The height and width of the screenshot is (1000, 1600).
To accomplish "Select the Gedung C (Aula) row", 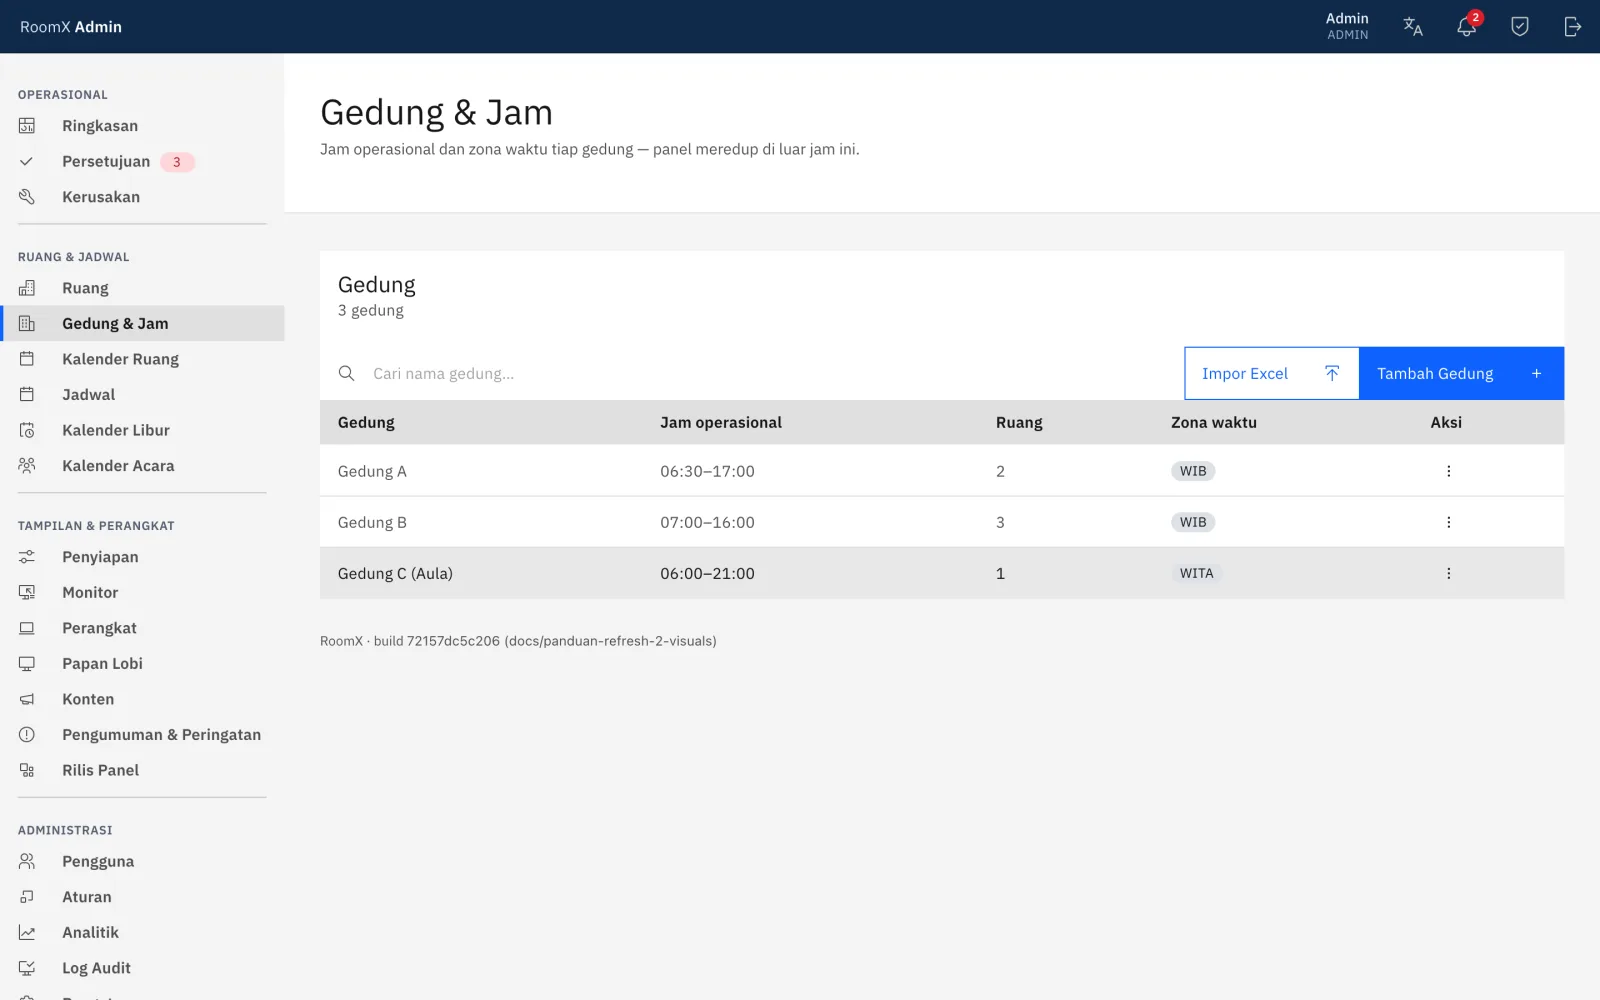I will coord(942,573).
